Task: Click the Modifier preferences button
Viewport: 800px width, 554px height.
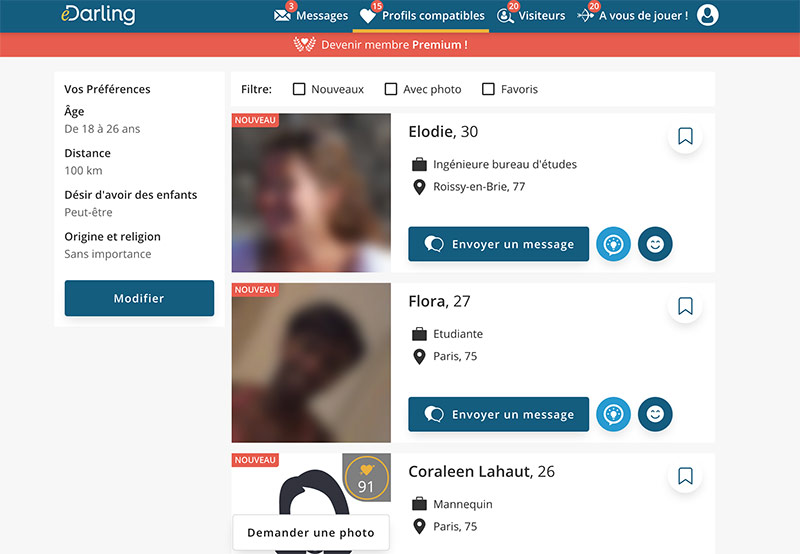Action: [x=139, y=298]
